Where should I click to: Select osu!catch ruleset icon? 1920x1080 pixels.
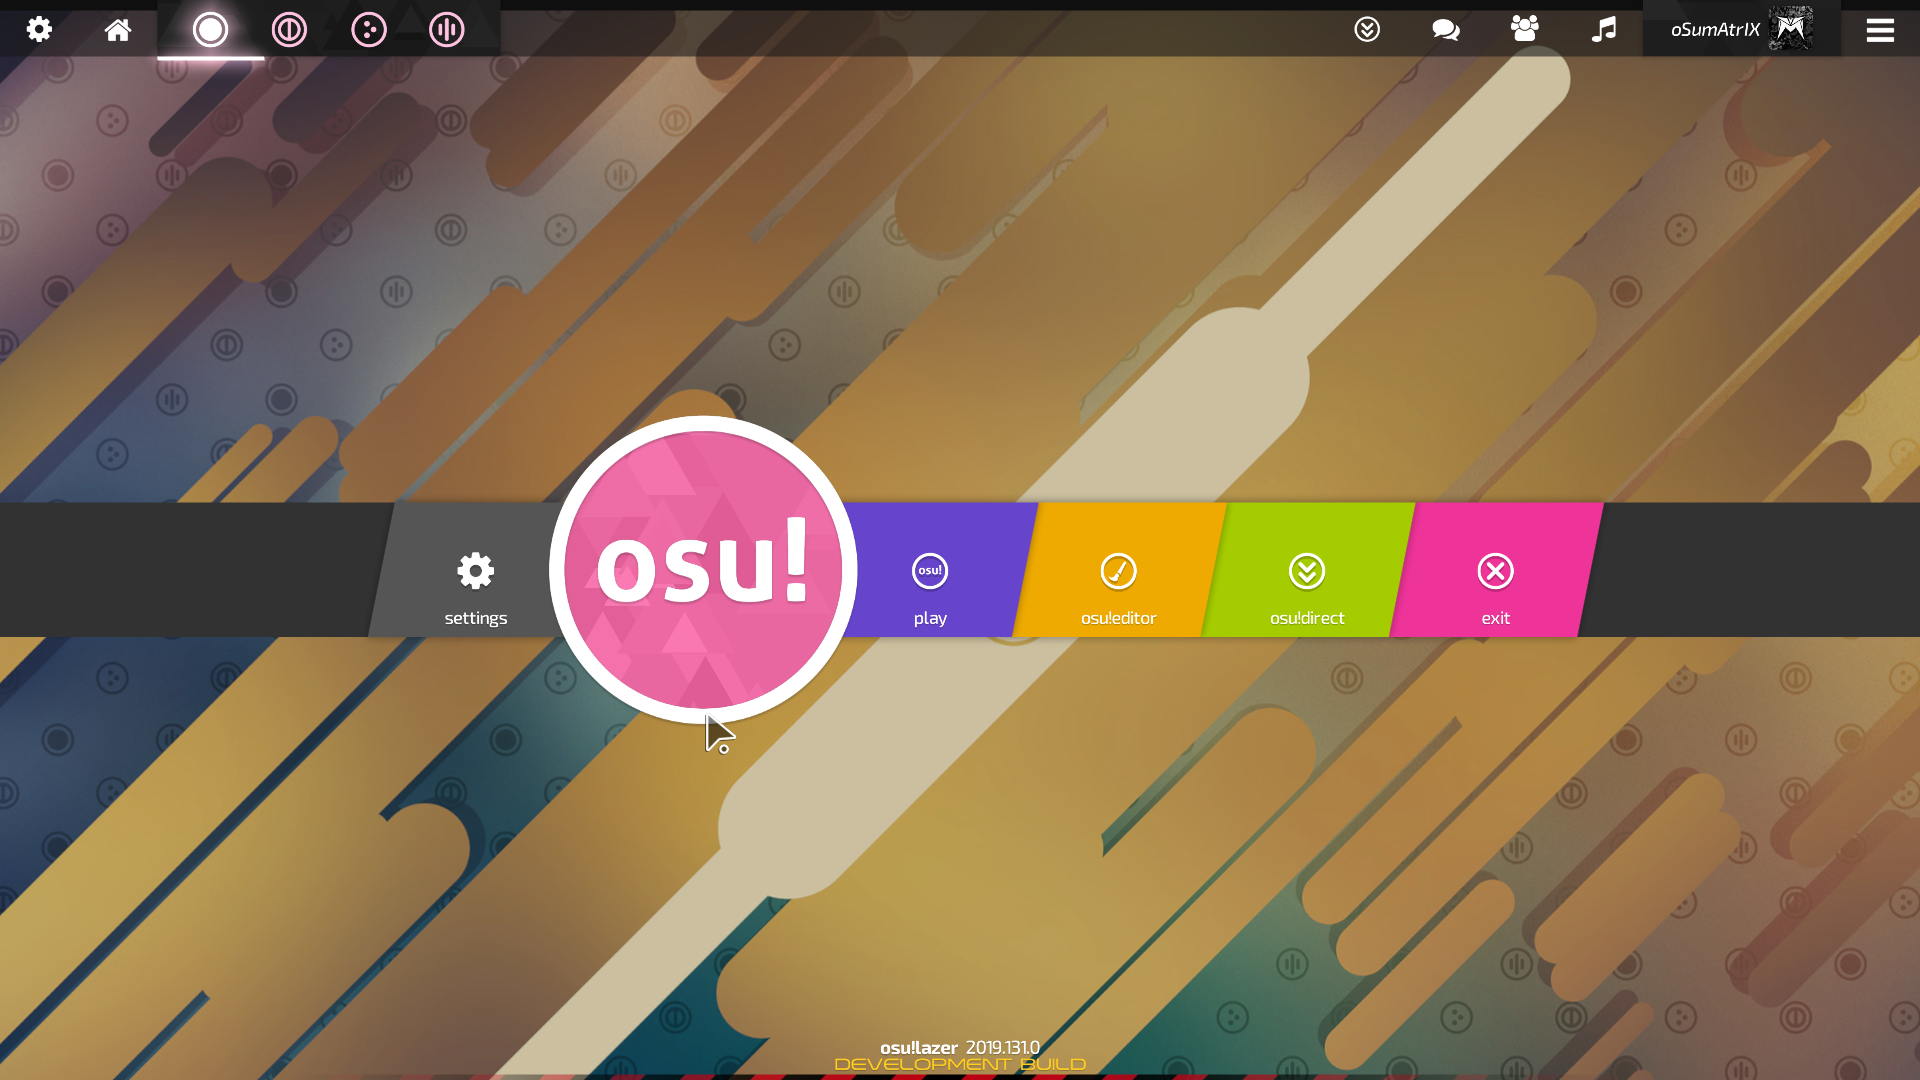[368, 29]
